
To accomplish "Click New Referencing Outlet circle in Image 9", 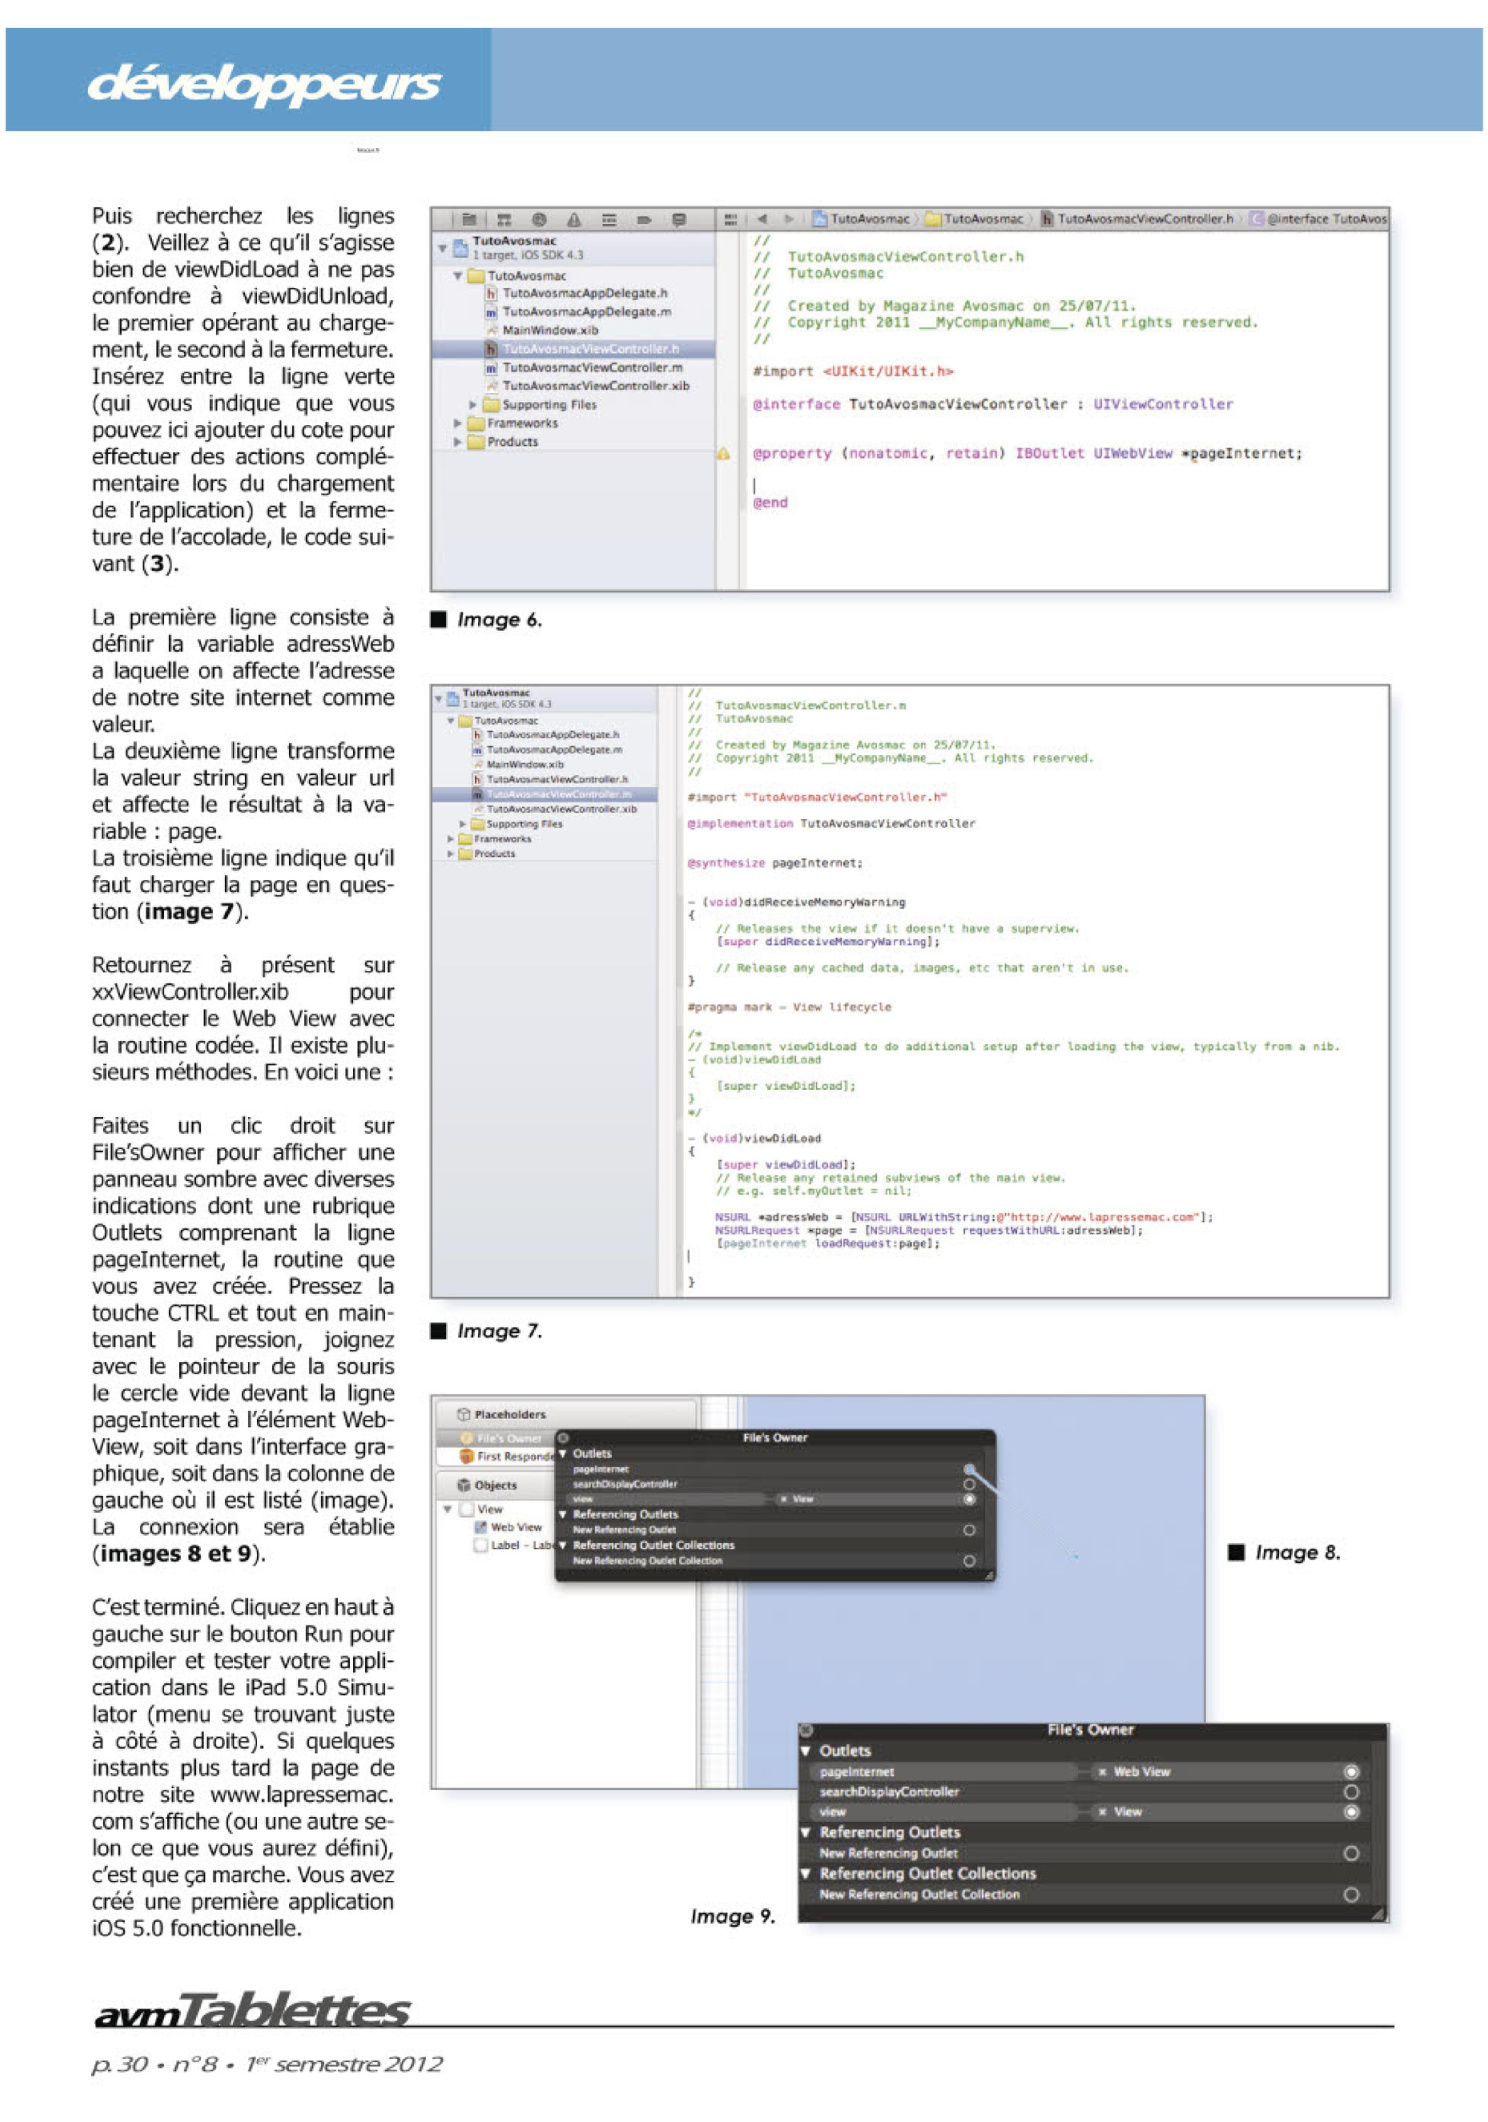I will coord(1351,1854).
